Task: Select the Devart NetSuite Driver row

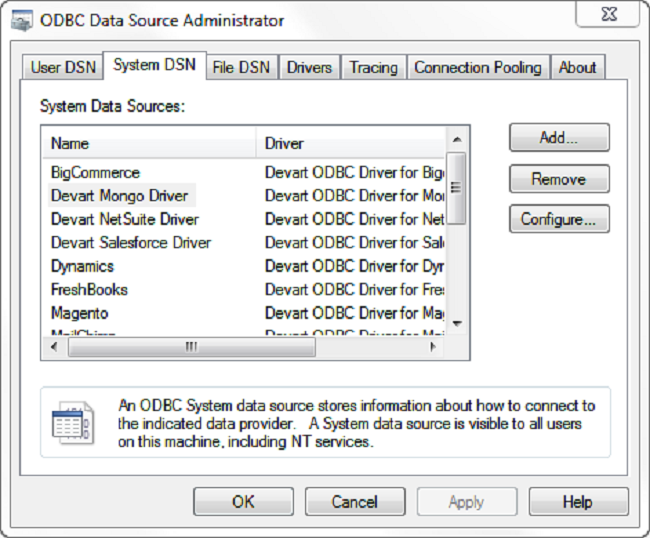Action: click(x=125, y=219)
